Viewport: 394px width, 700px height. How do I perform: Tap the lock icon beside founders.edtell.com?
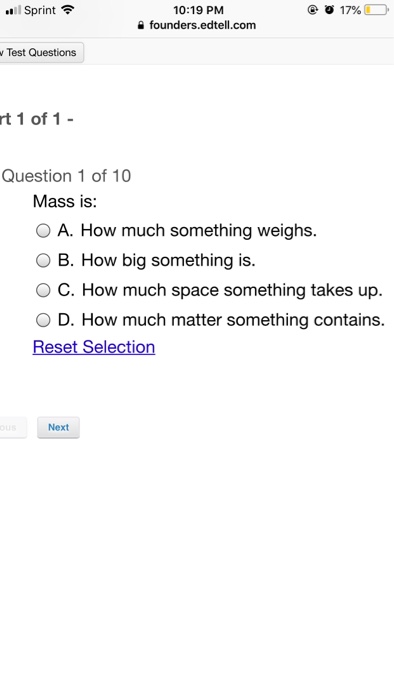[x=141, y=25]
